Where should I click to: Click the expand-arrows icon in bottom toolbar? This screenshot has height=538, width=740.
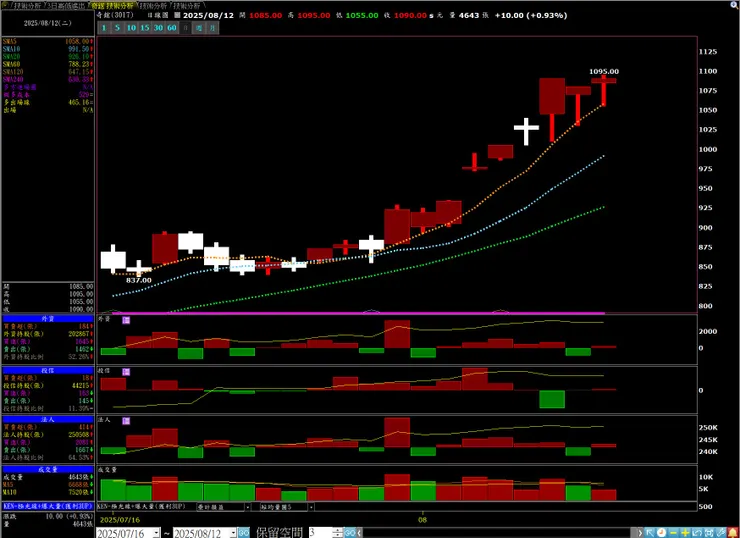(697, 533)
